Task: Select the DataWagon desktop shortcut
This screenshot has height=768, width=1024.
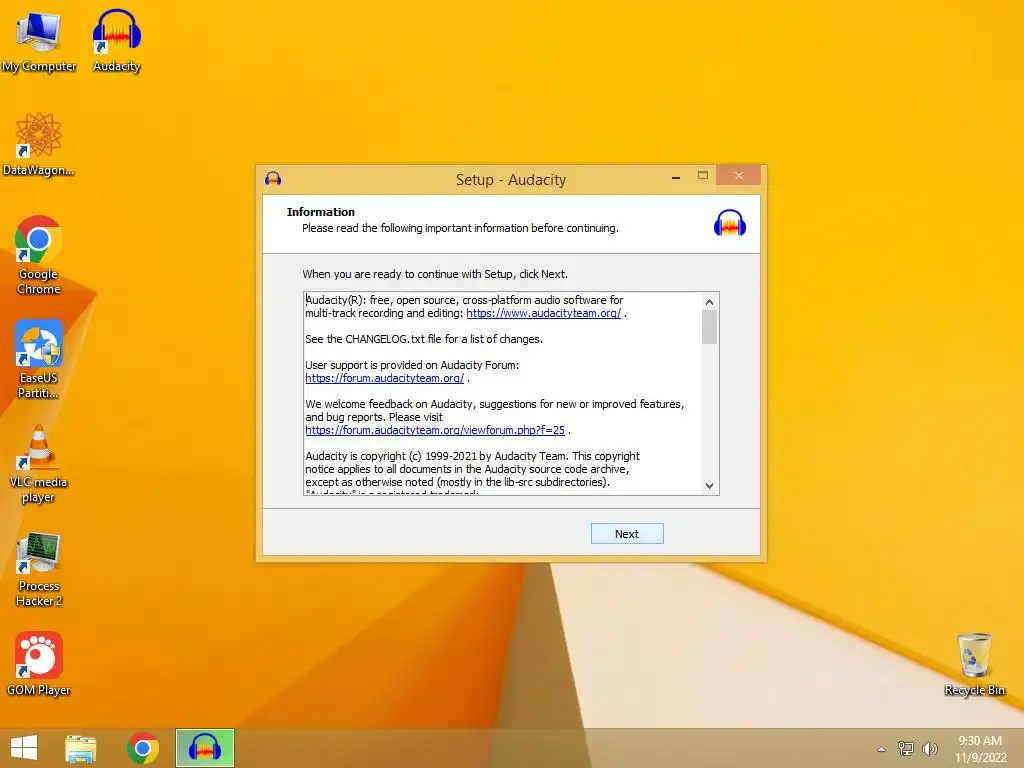Action: [x=39, y=144]
